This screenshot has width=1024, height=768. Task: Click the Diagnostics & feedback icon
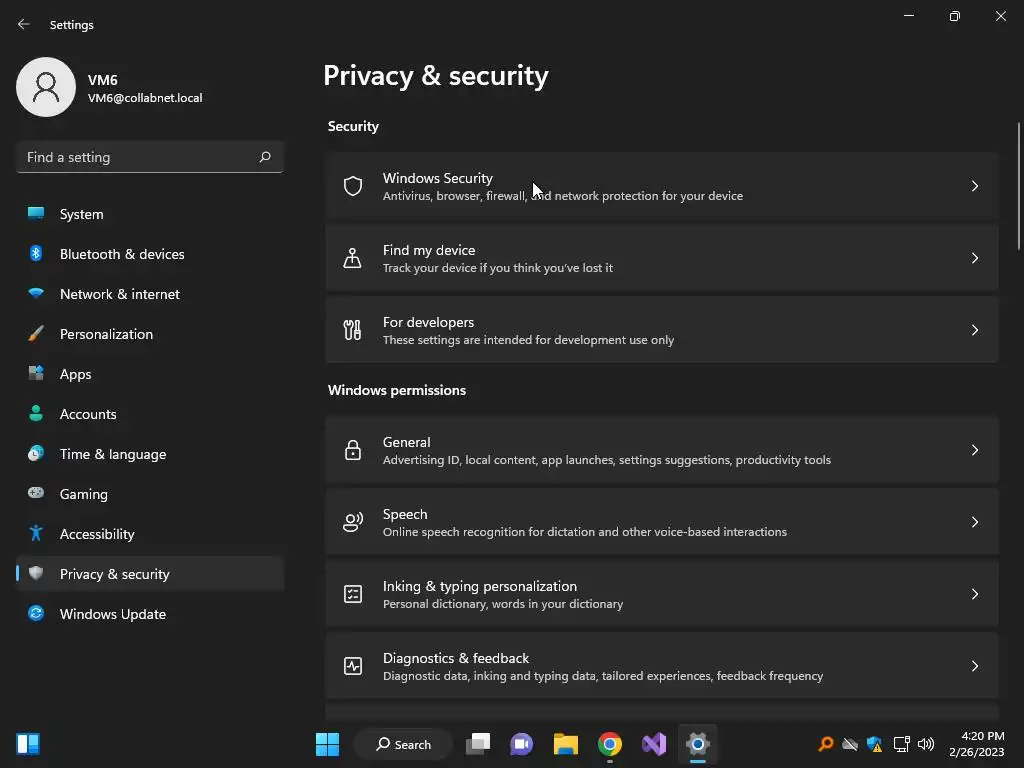pos(353,666)
